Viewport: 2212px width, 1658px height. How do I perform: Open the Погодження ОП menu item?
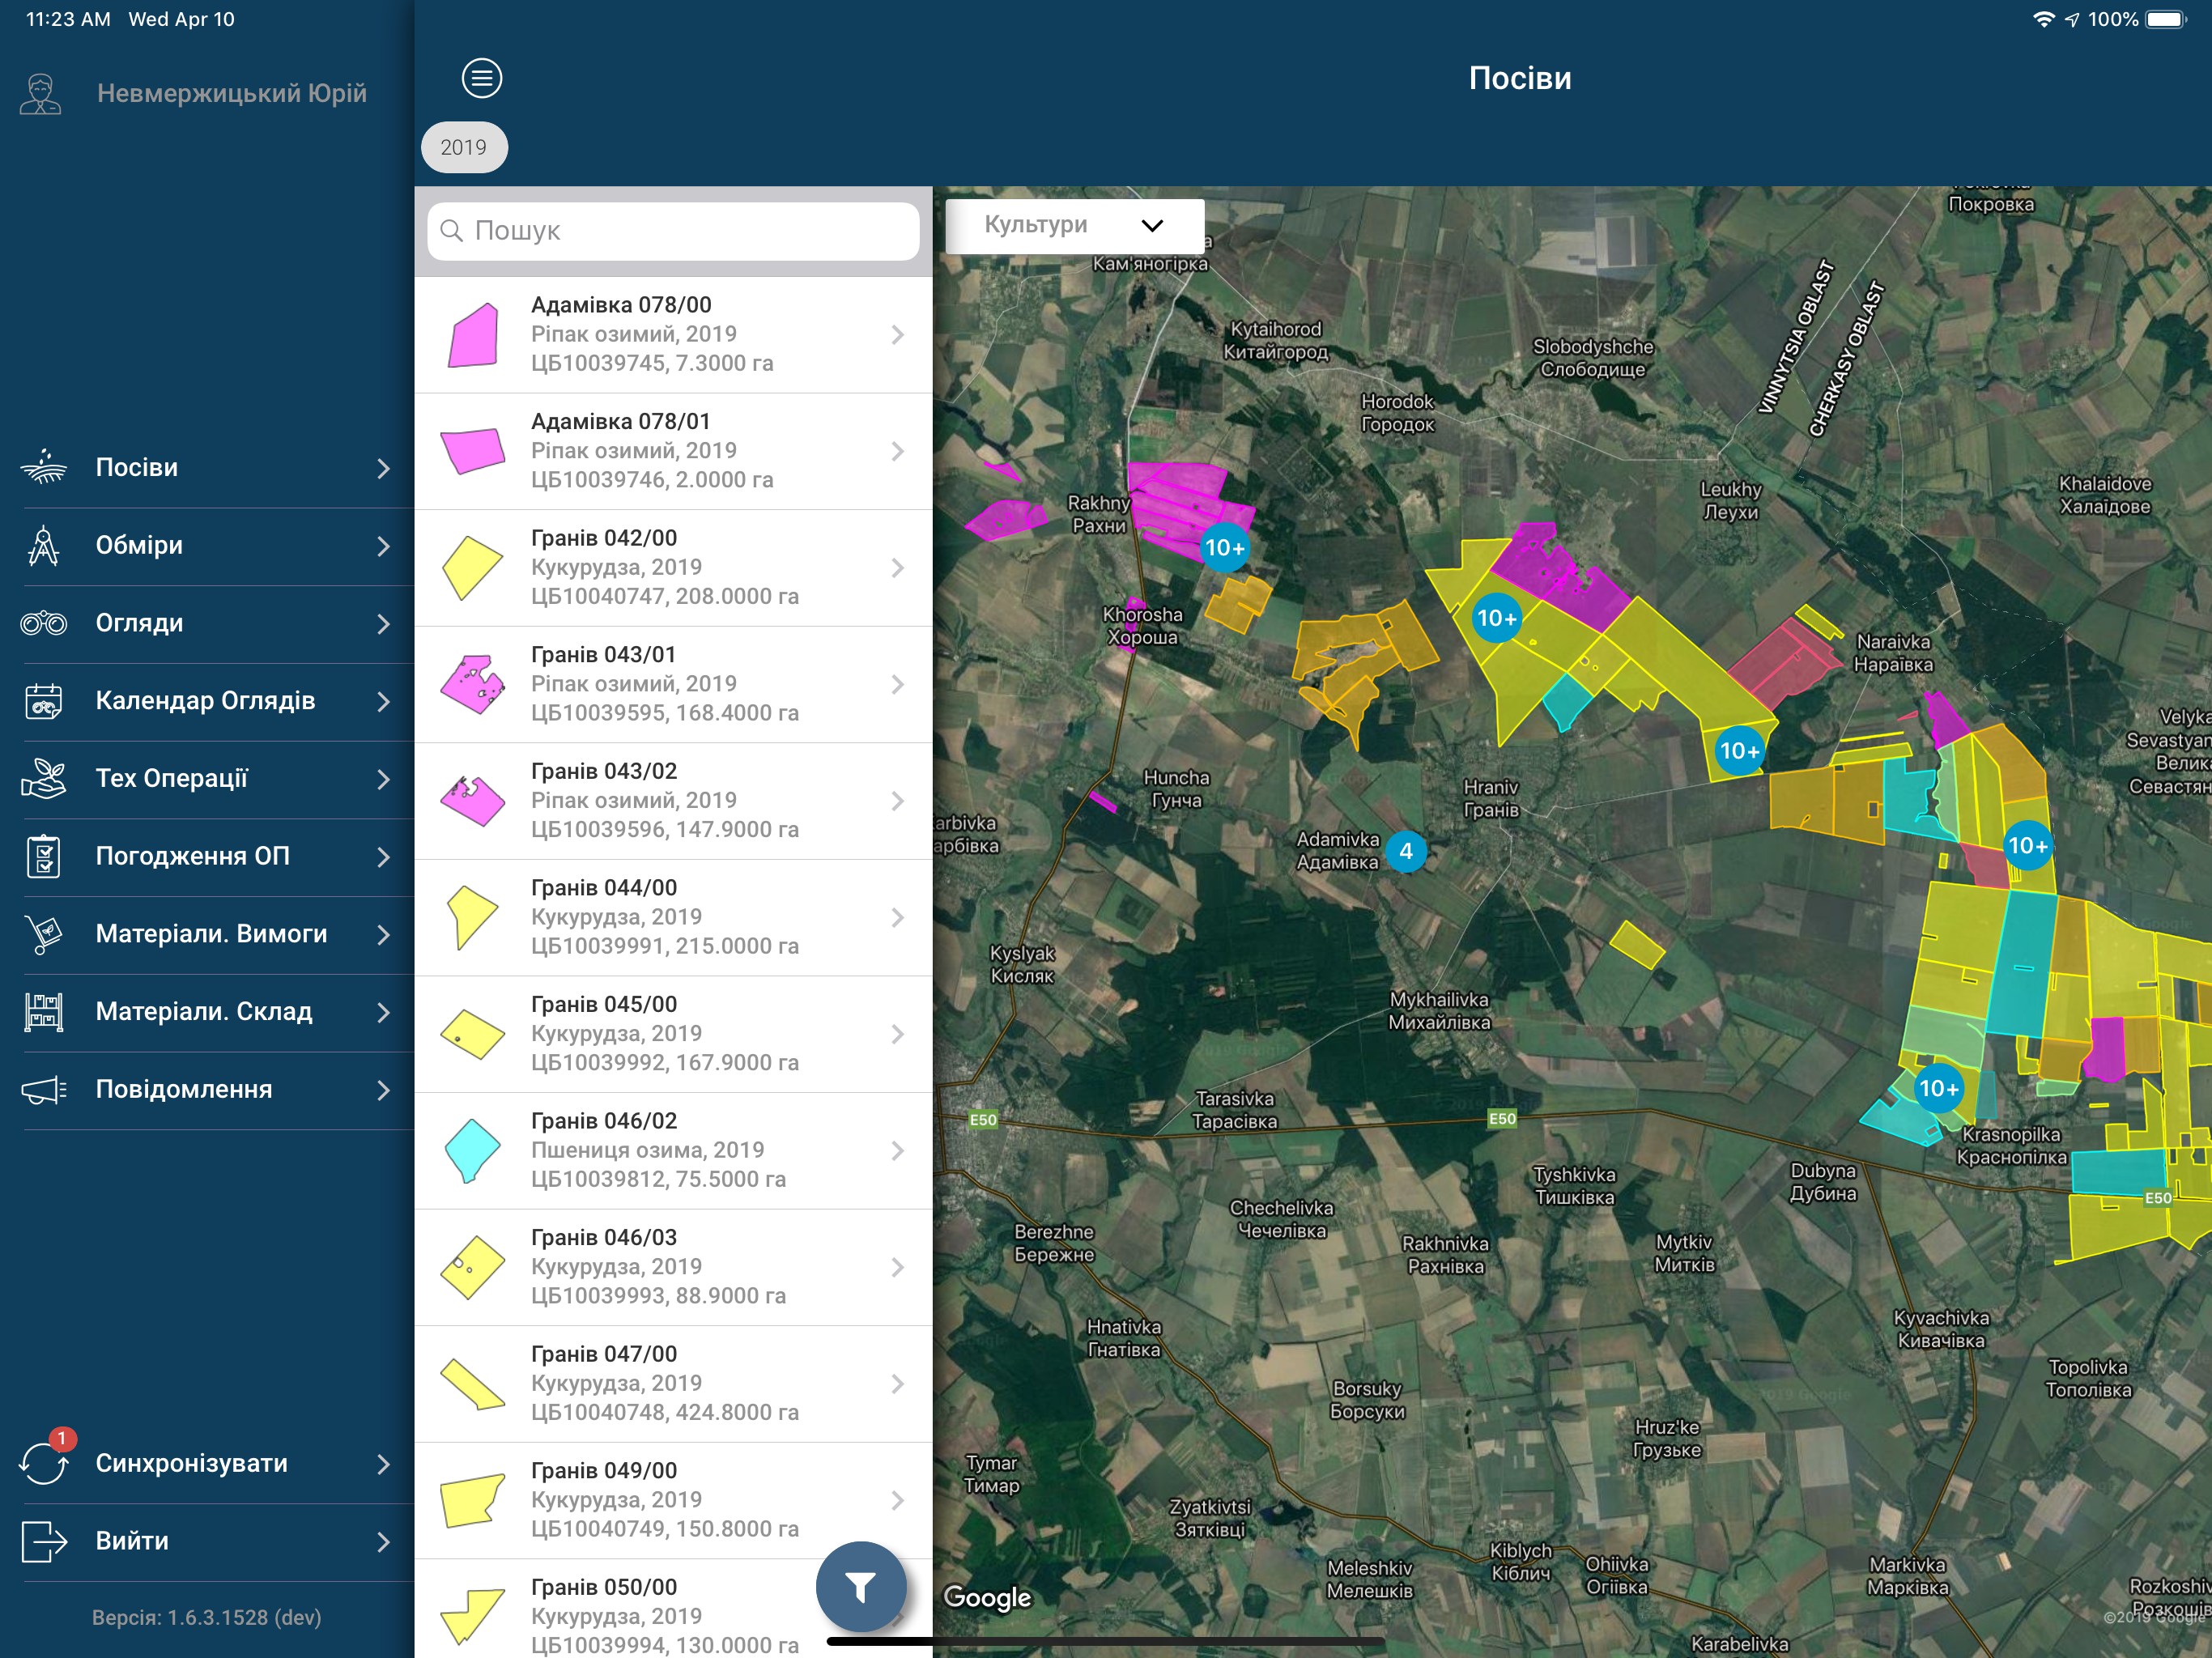pos(207,856)
